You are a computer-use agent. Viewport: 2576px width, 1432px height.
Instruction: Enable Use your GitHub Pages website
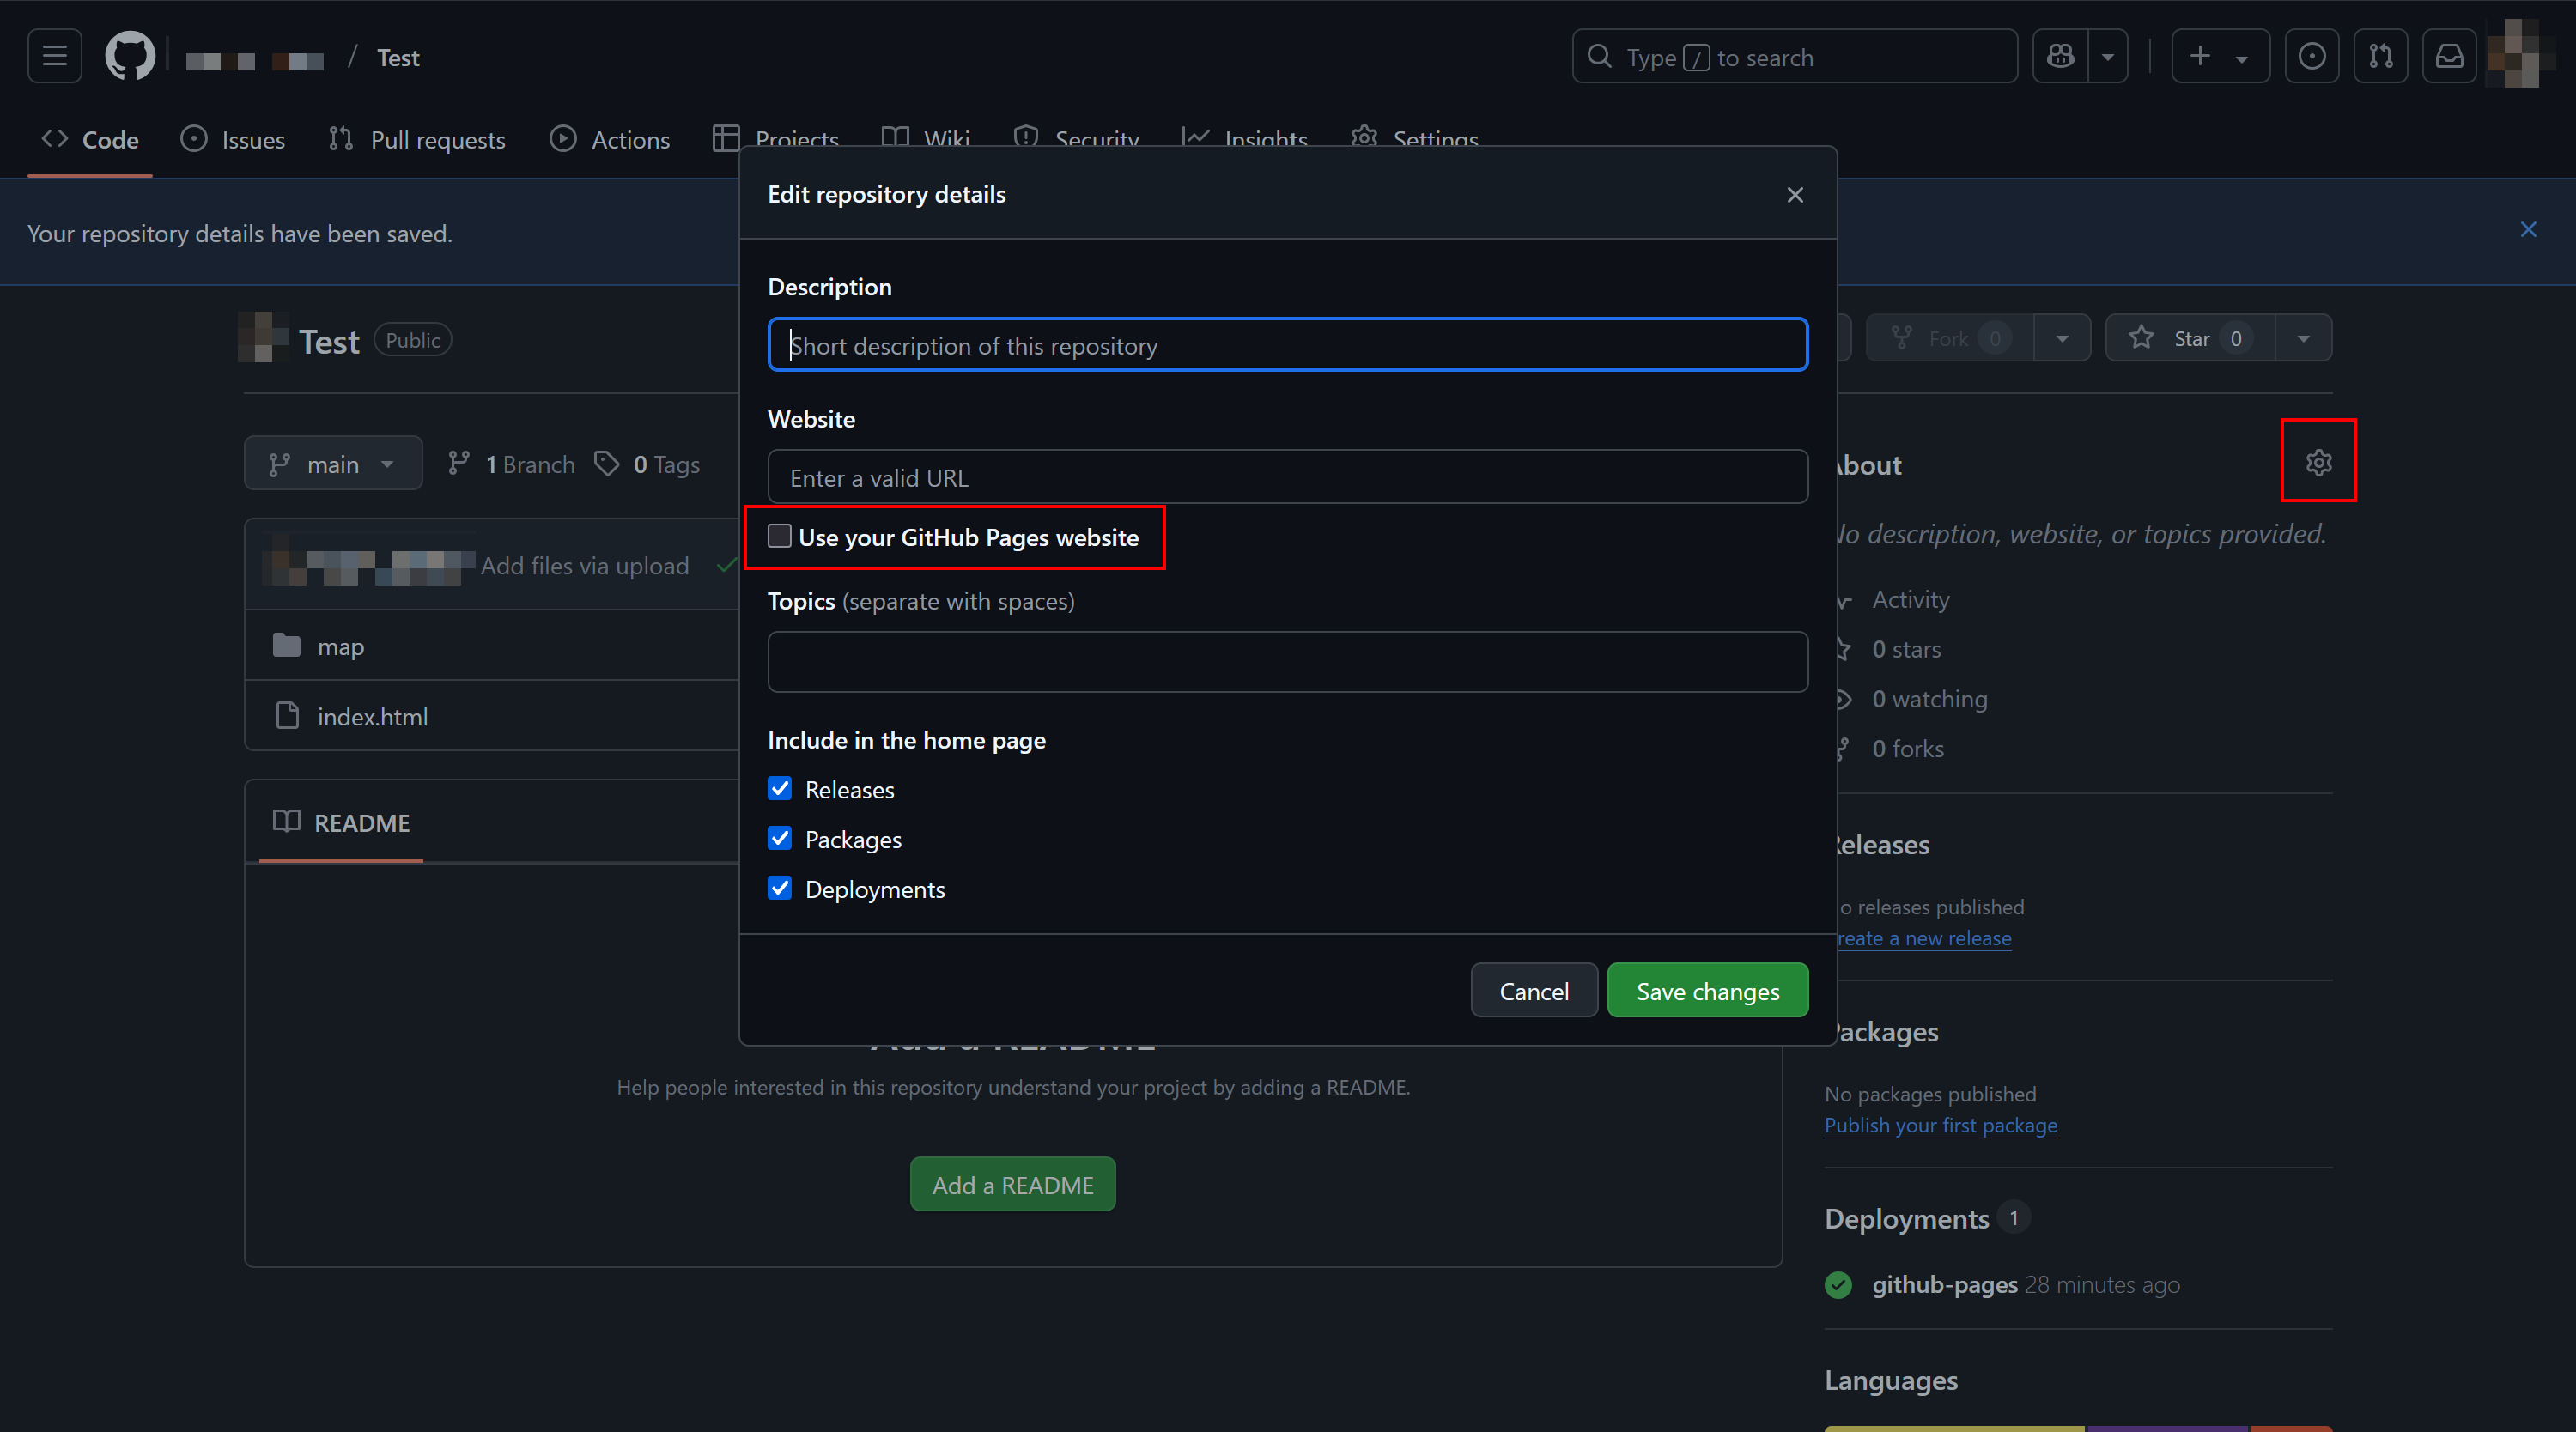tap(780, 536)
